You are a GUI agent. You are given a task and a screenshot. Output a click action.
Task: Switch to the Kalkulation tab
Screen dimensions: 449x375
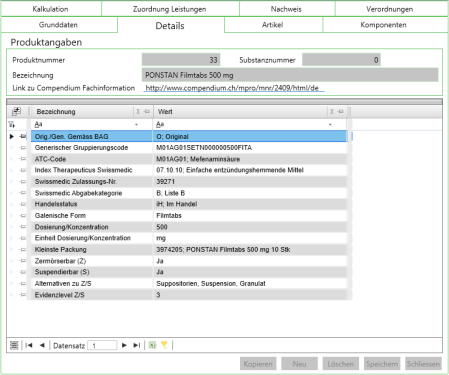pyautogui.click(x=51, y=9)
